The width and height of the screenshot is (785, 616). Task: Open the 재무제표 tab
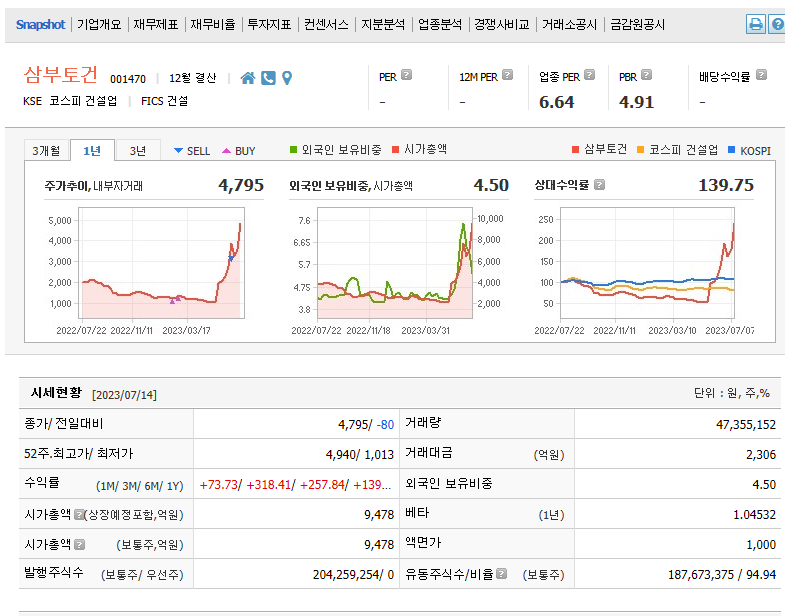pos(156,25)
